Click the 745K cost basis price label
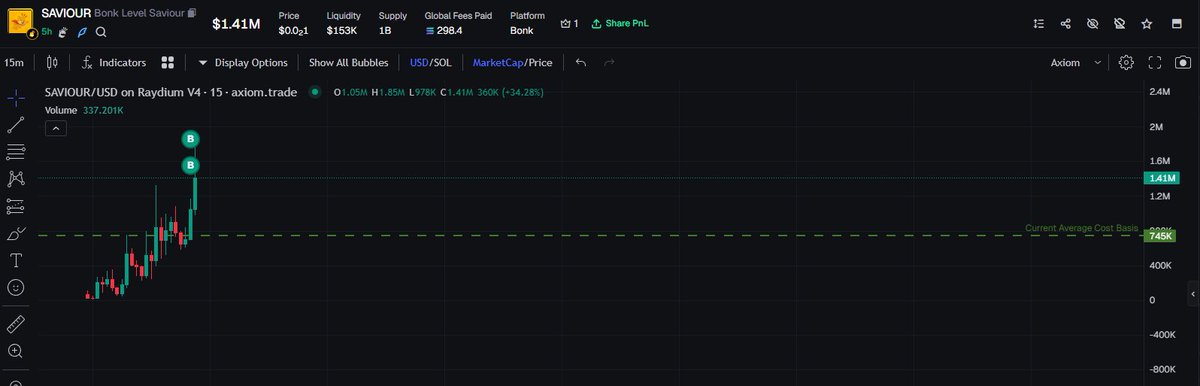1200x386 pixels. [1159, 236]
